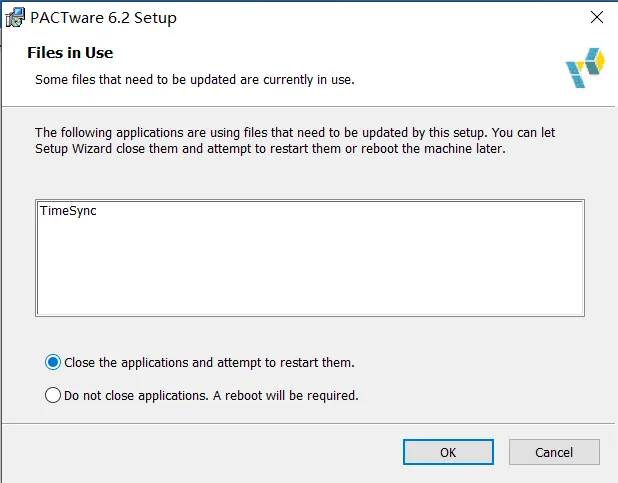
Task: Click empty space in the applications list box
Action: 310,270
